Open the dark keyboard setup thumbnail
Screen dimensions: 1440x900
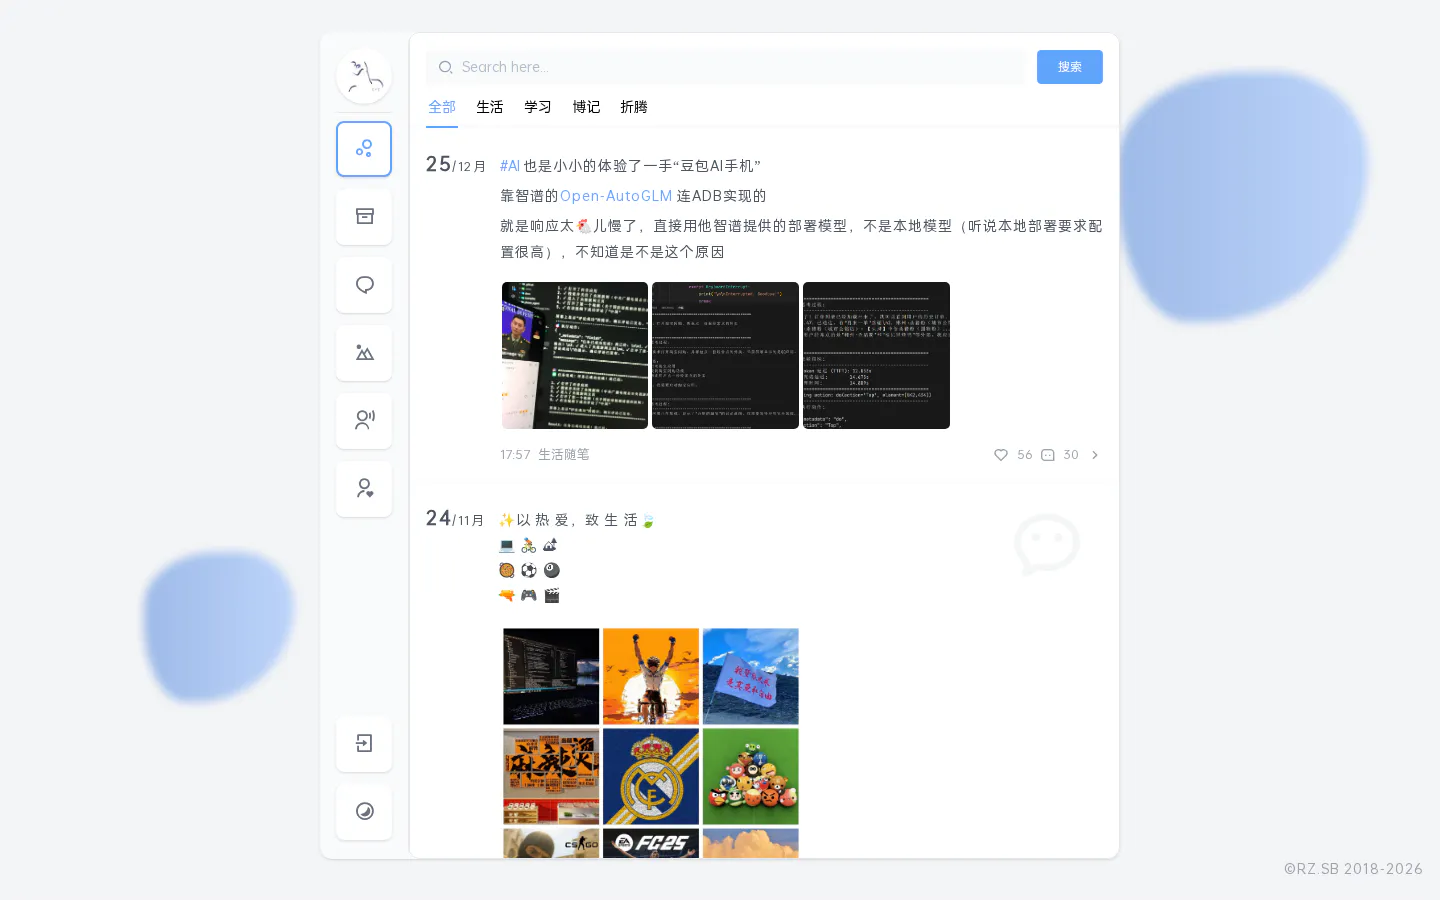click(x=551, y=676)
